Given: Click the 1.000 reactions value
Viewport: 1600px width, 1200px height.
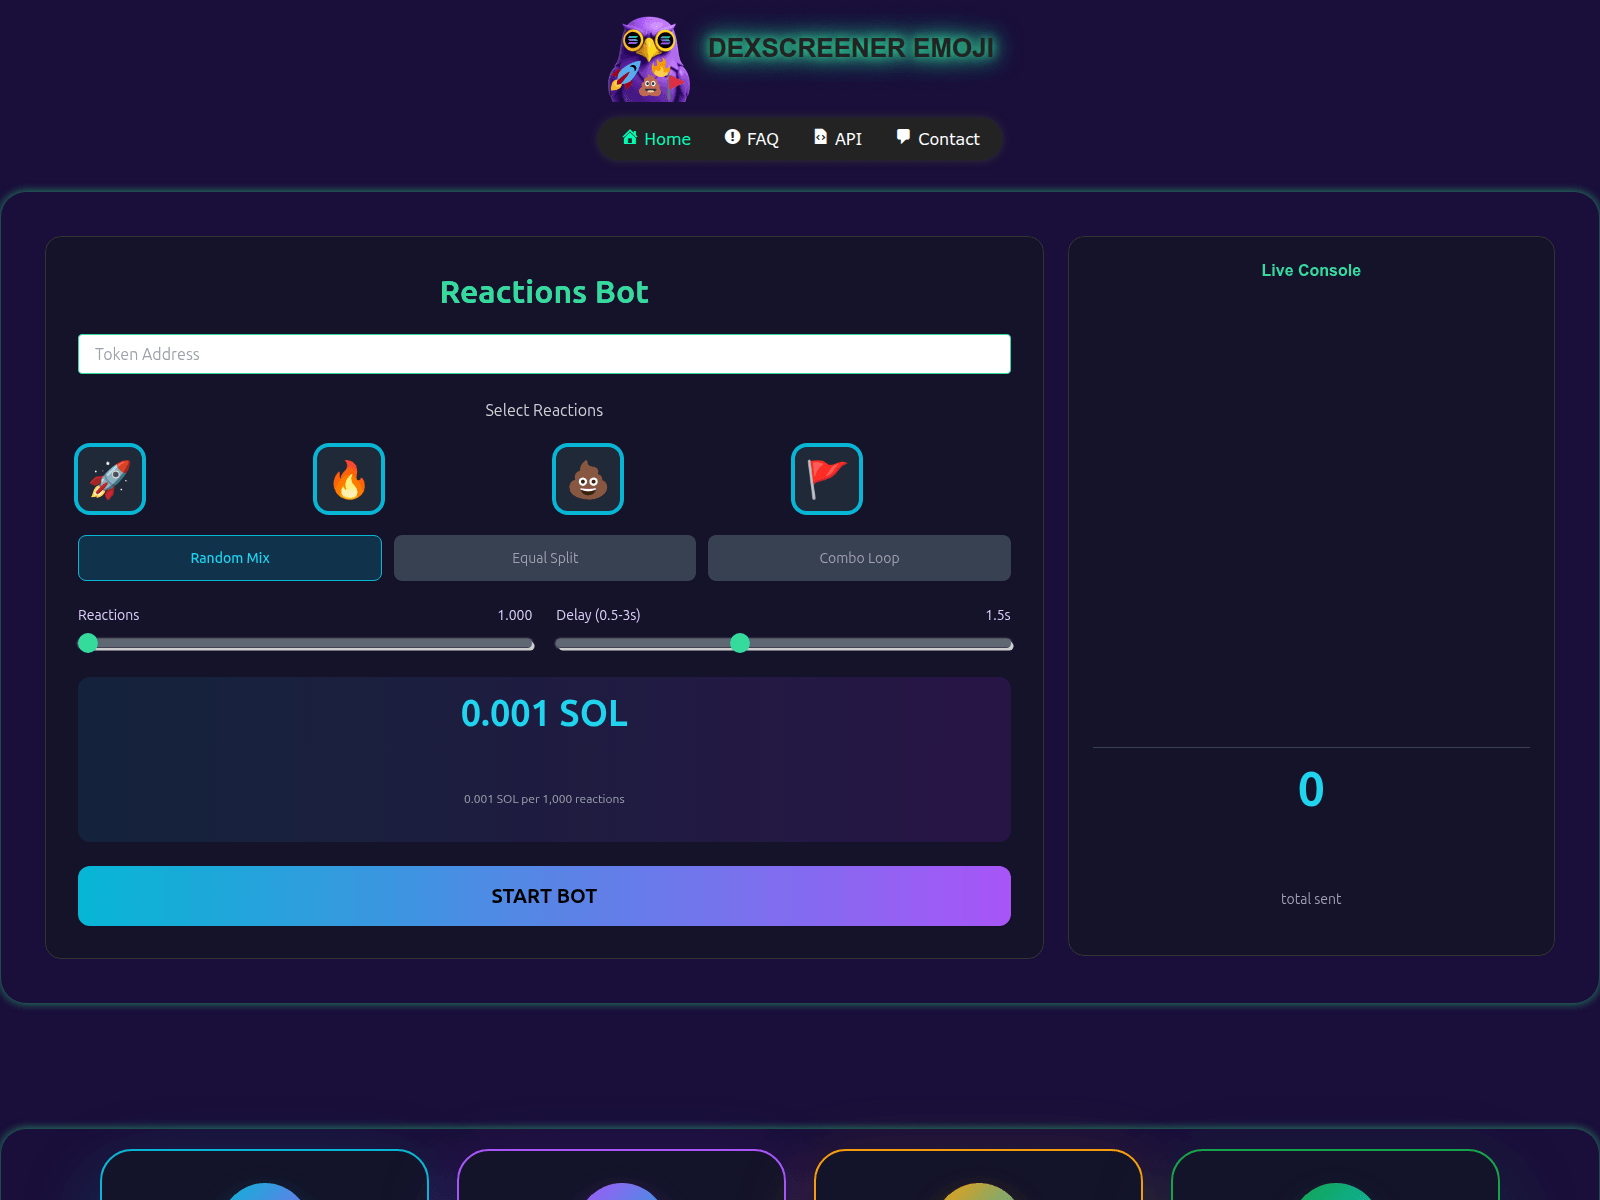Looking at the screenshot, I should click(x=515, y=615).
